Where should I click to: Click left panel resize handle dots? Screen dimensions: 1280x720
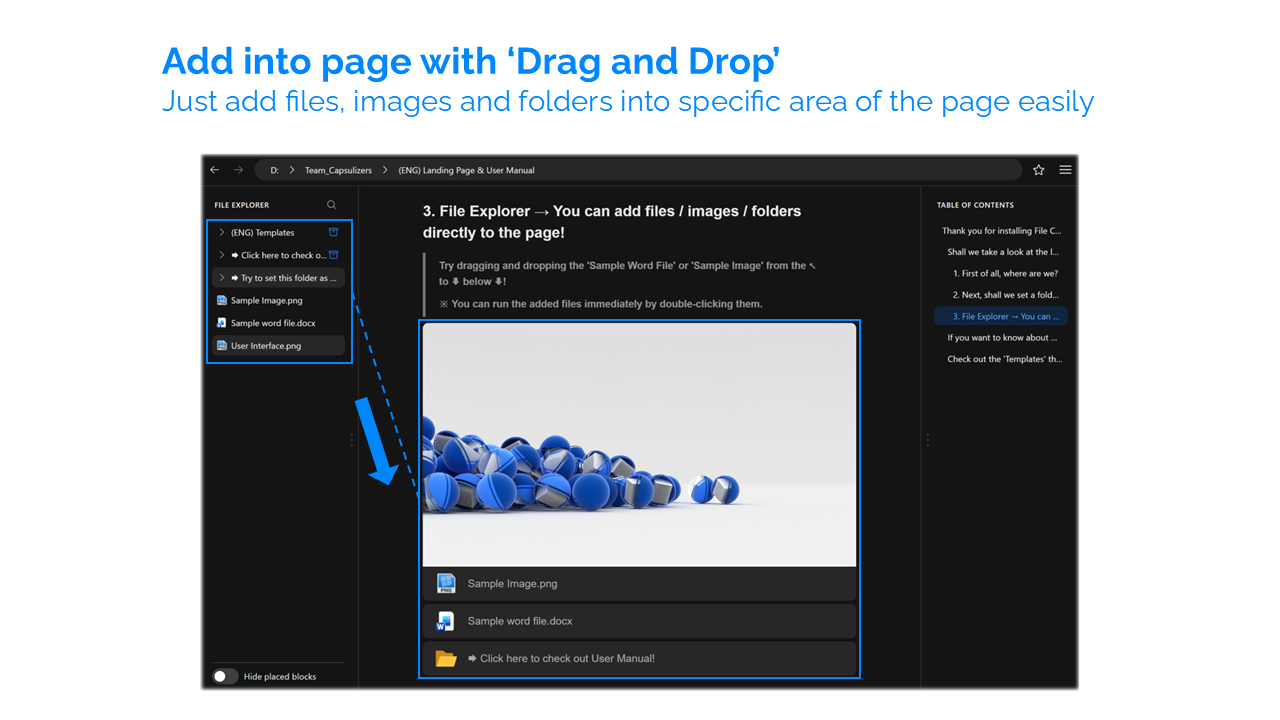tap(351, 440)
